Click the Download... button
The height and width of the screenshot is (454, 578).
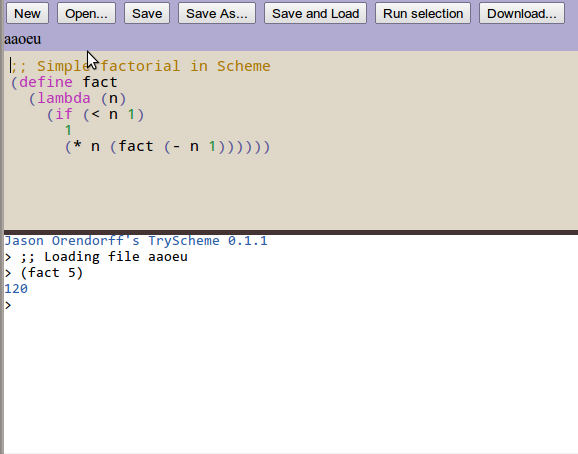click(x=522, y=13)
